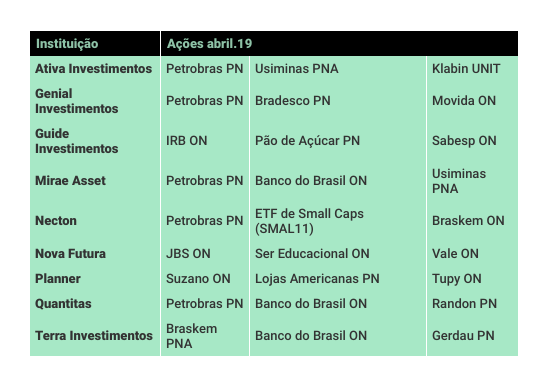Click Terra Investimentos institution name
The image size is (550, 387).
(95, 336)
